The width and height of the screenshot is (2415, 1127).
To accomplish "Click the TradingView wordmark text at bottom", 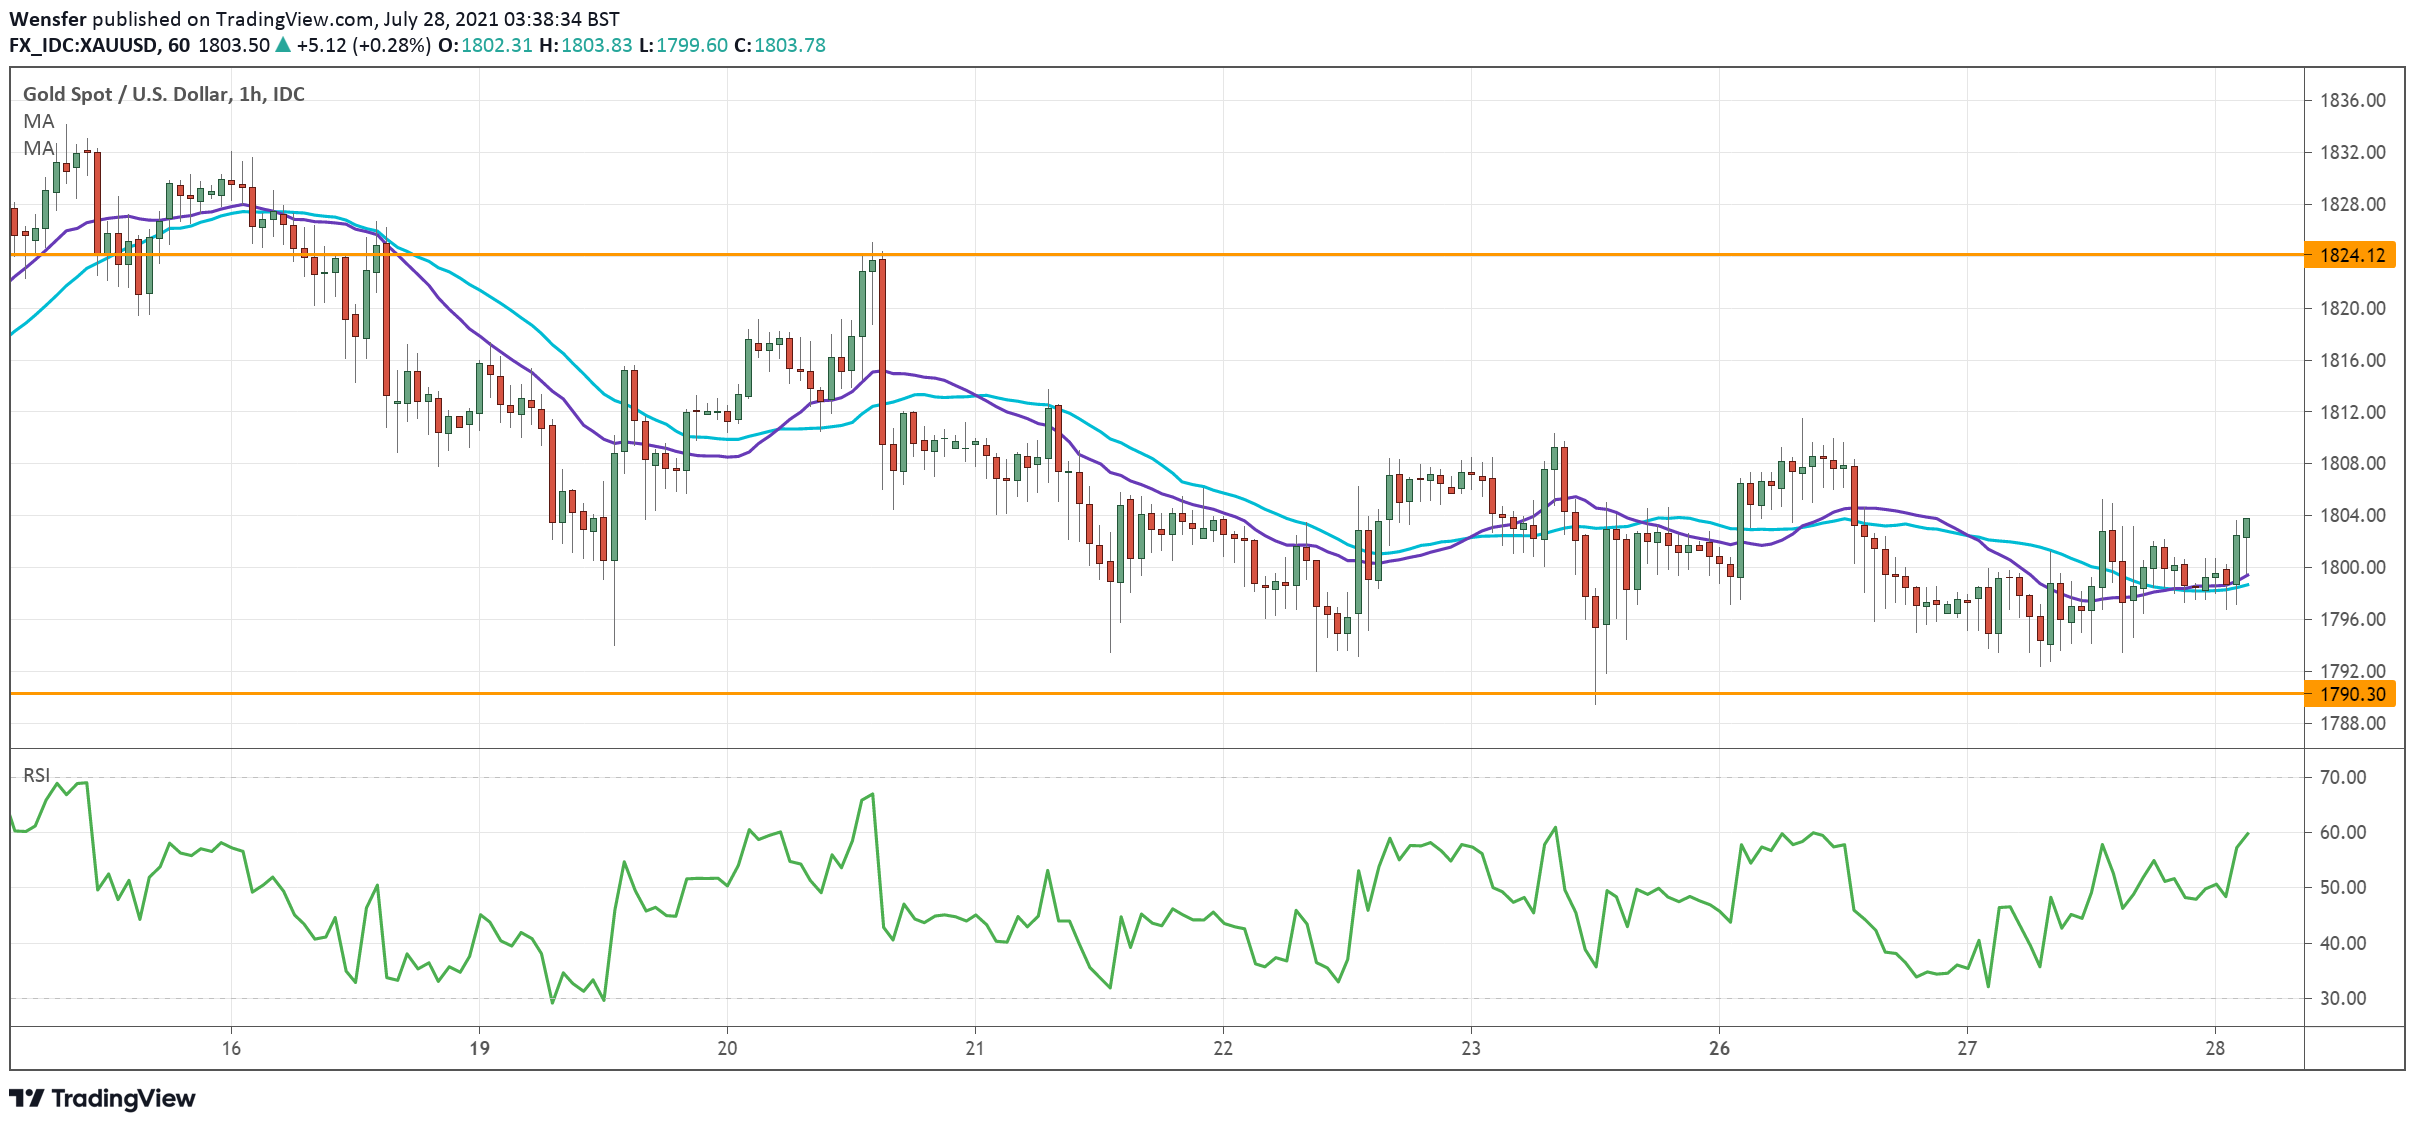I will [x=123, y=1098].
